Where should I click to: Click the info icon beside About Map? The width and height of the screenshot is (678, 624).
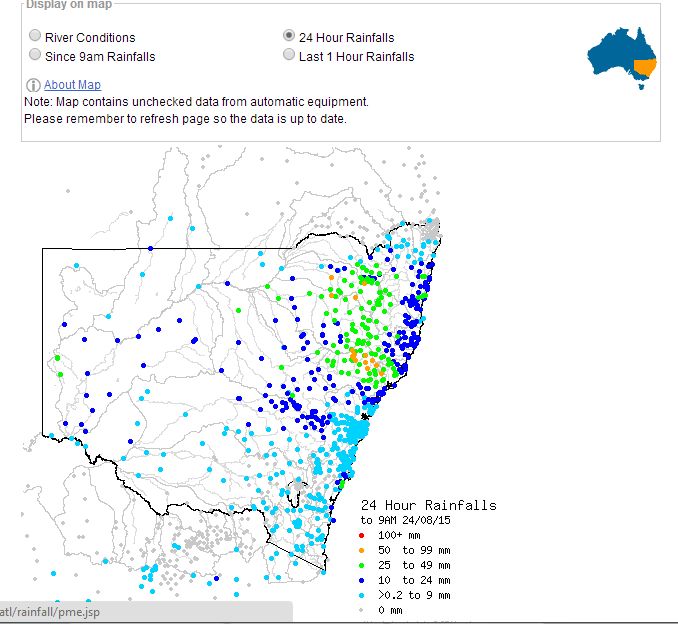point(33,85)
